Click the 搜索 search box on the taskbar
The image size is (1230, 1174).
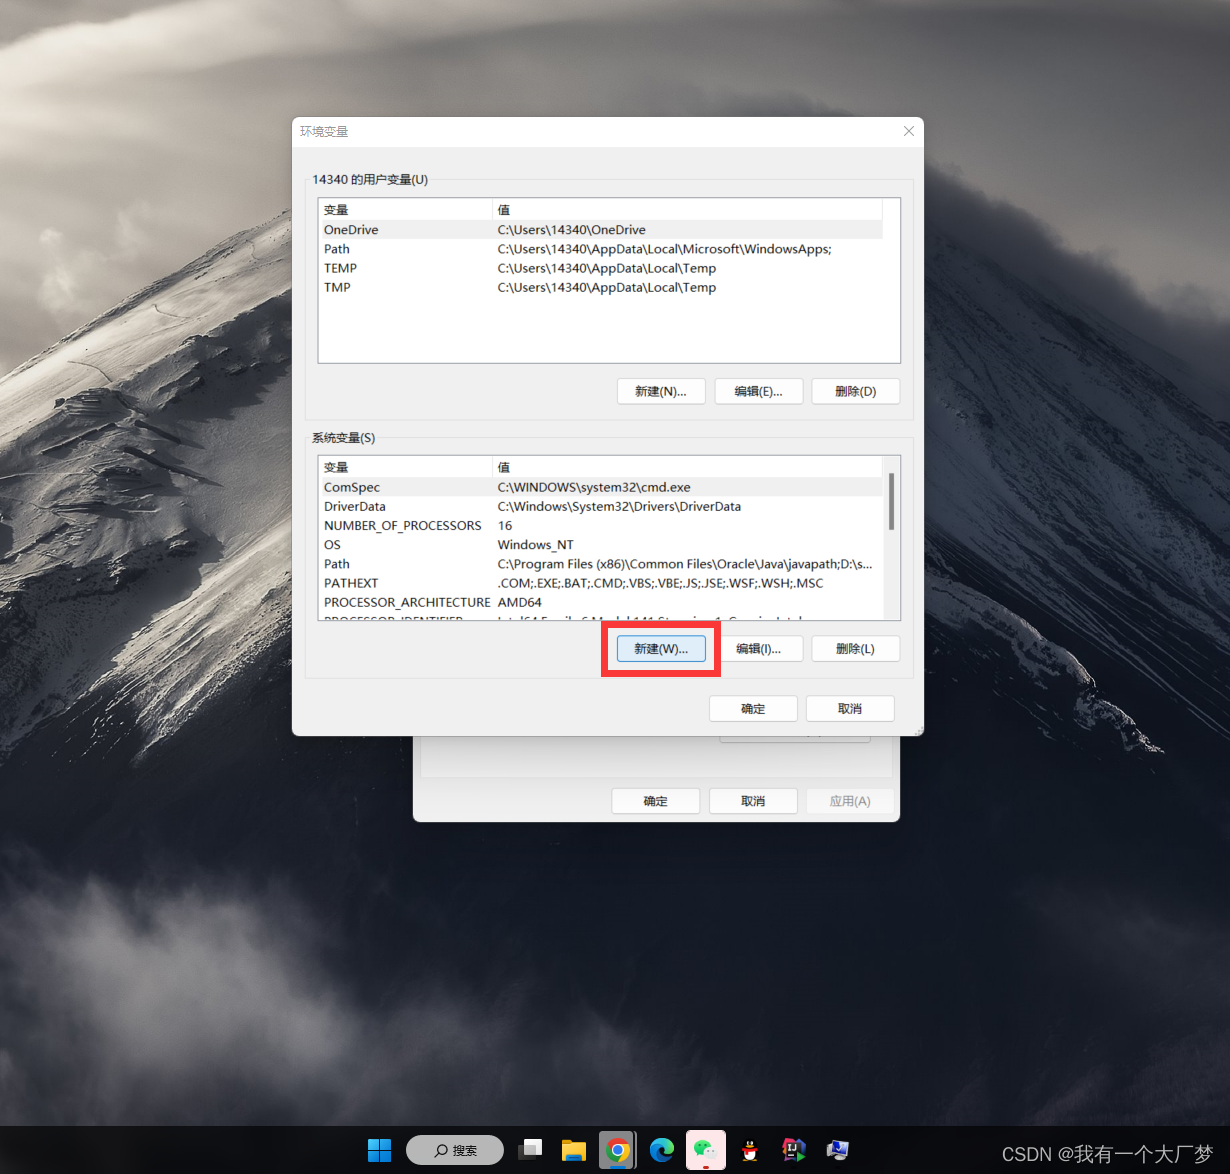pyautogui.click(x=455, y=1150)
